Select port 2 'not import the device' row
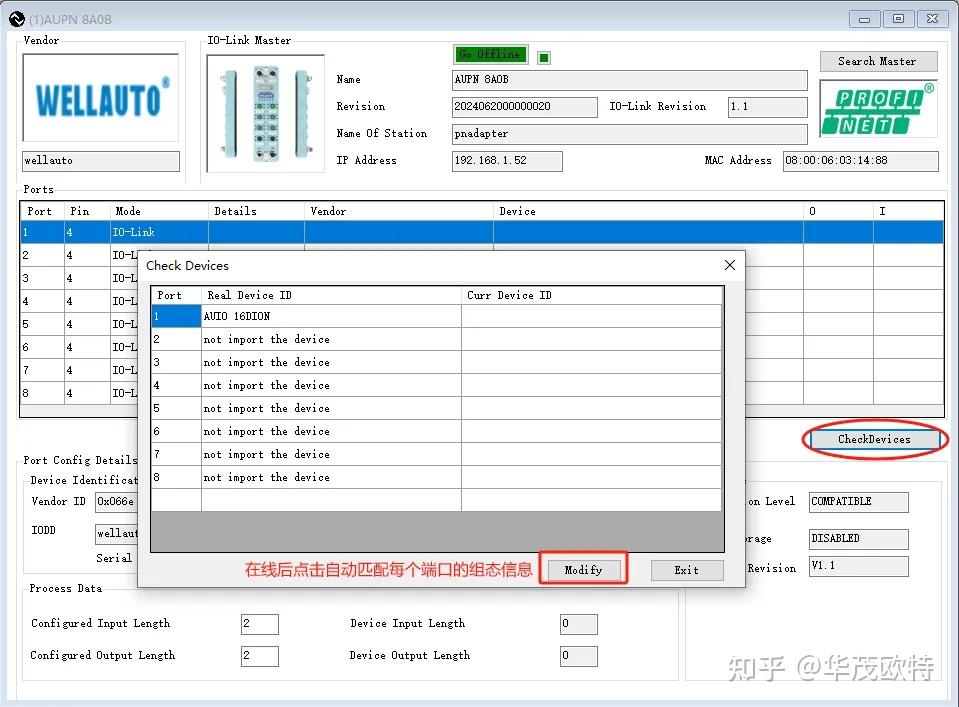Screen dimensions: 959x707 pos(437,339)
